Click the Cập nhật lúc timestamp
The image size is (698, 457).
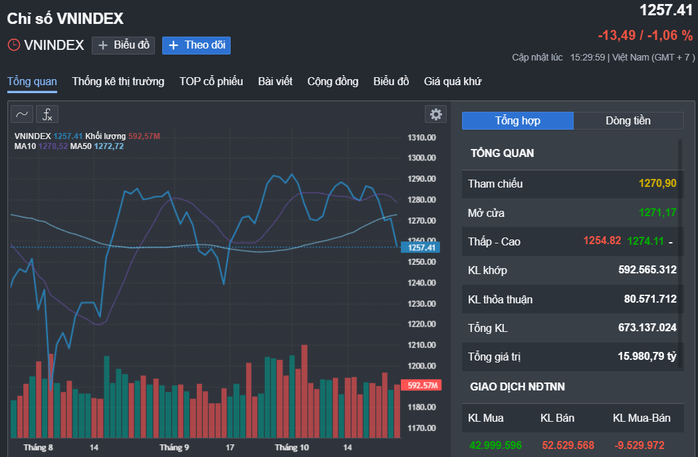click(x=603, y=57)
